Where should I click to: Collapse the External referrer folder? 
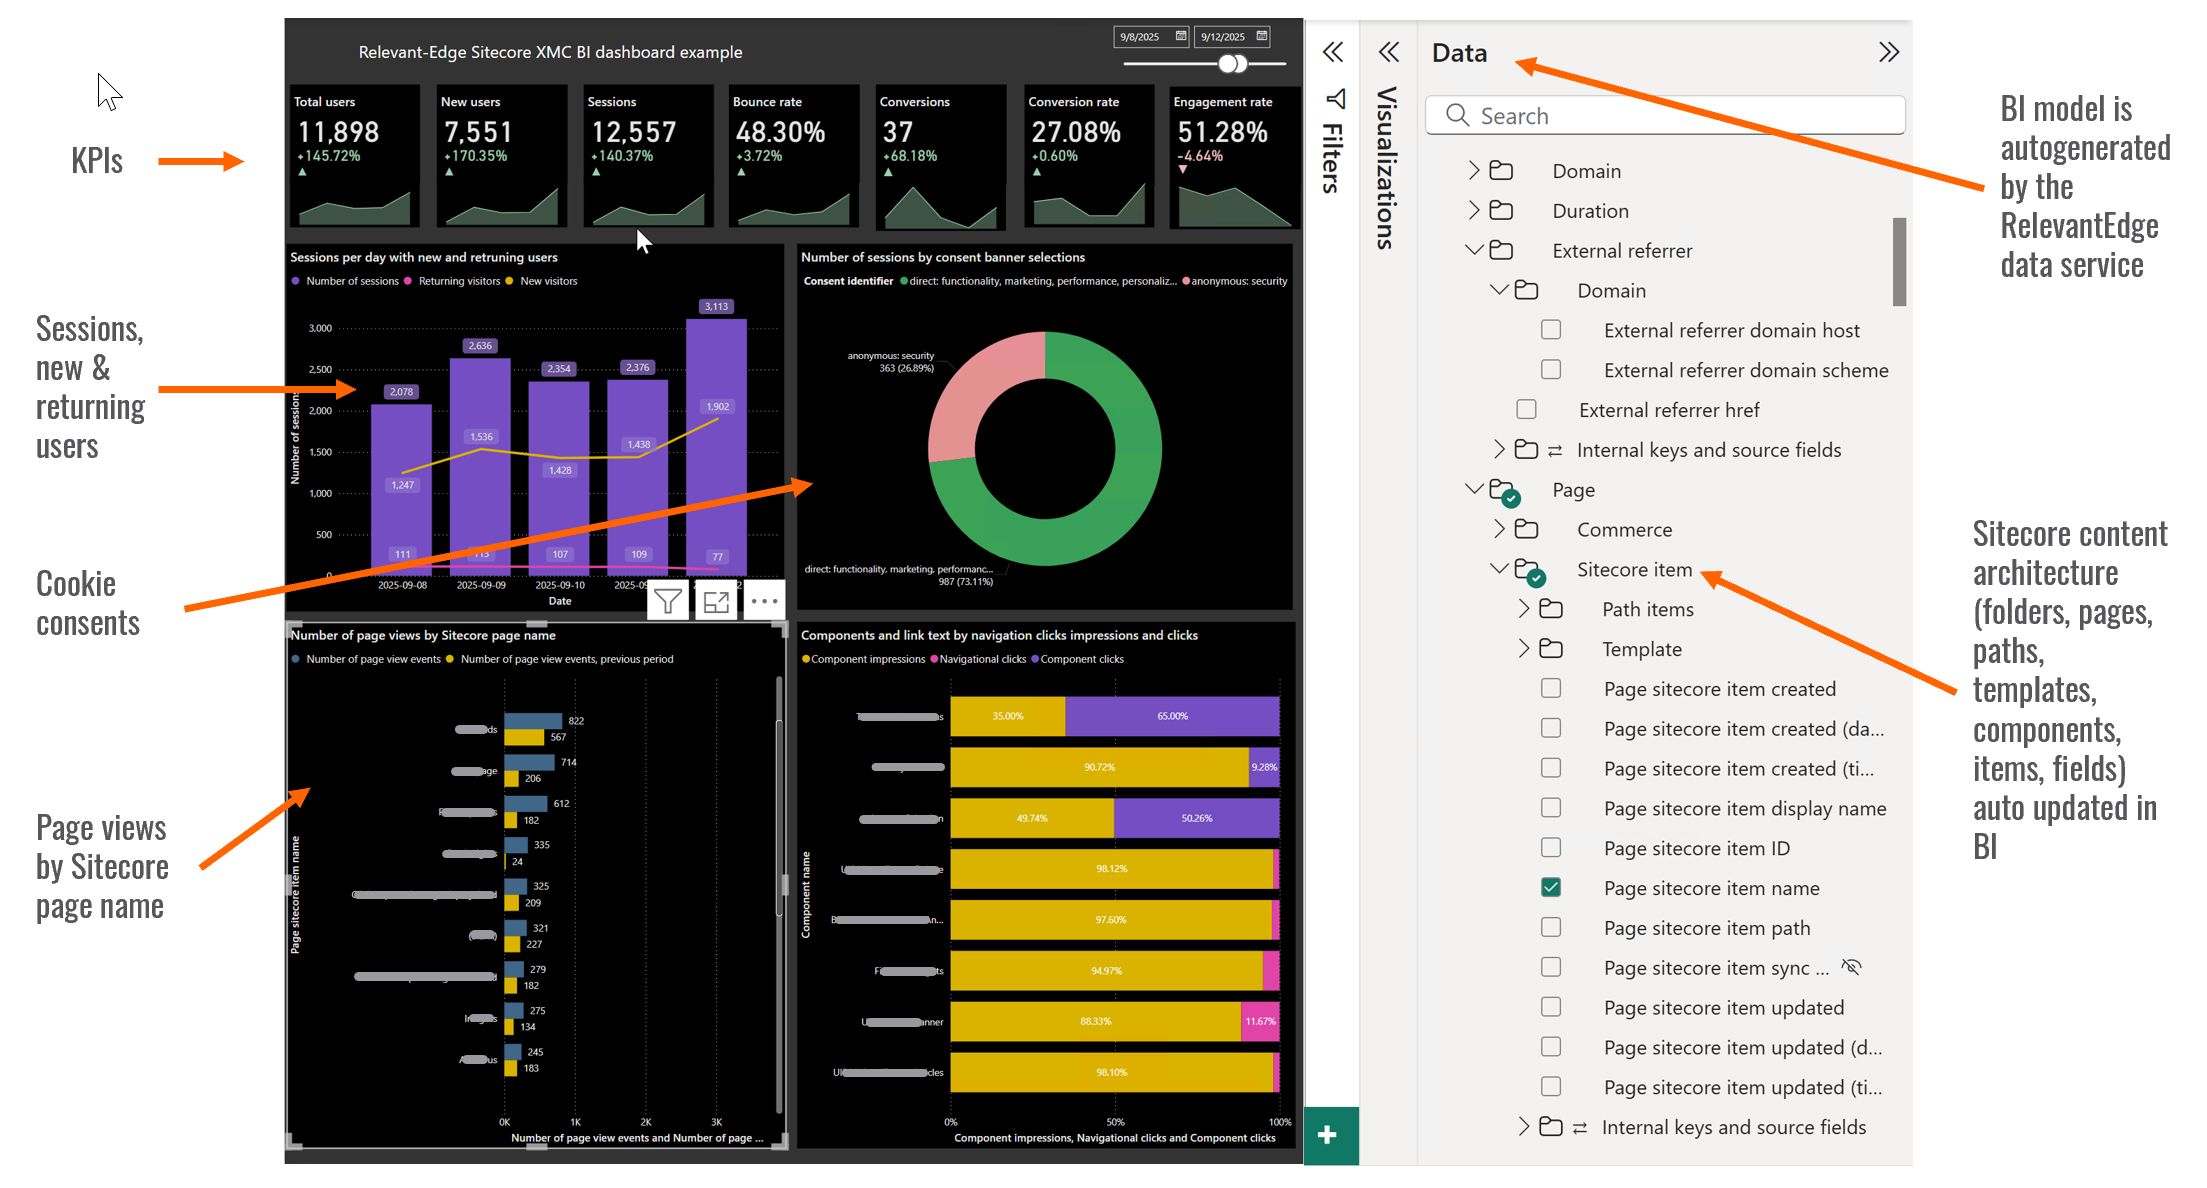pyautogui.click(x=1473, y=250)
